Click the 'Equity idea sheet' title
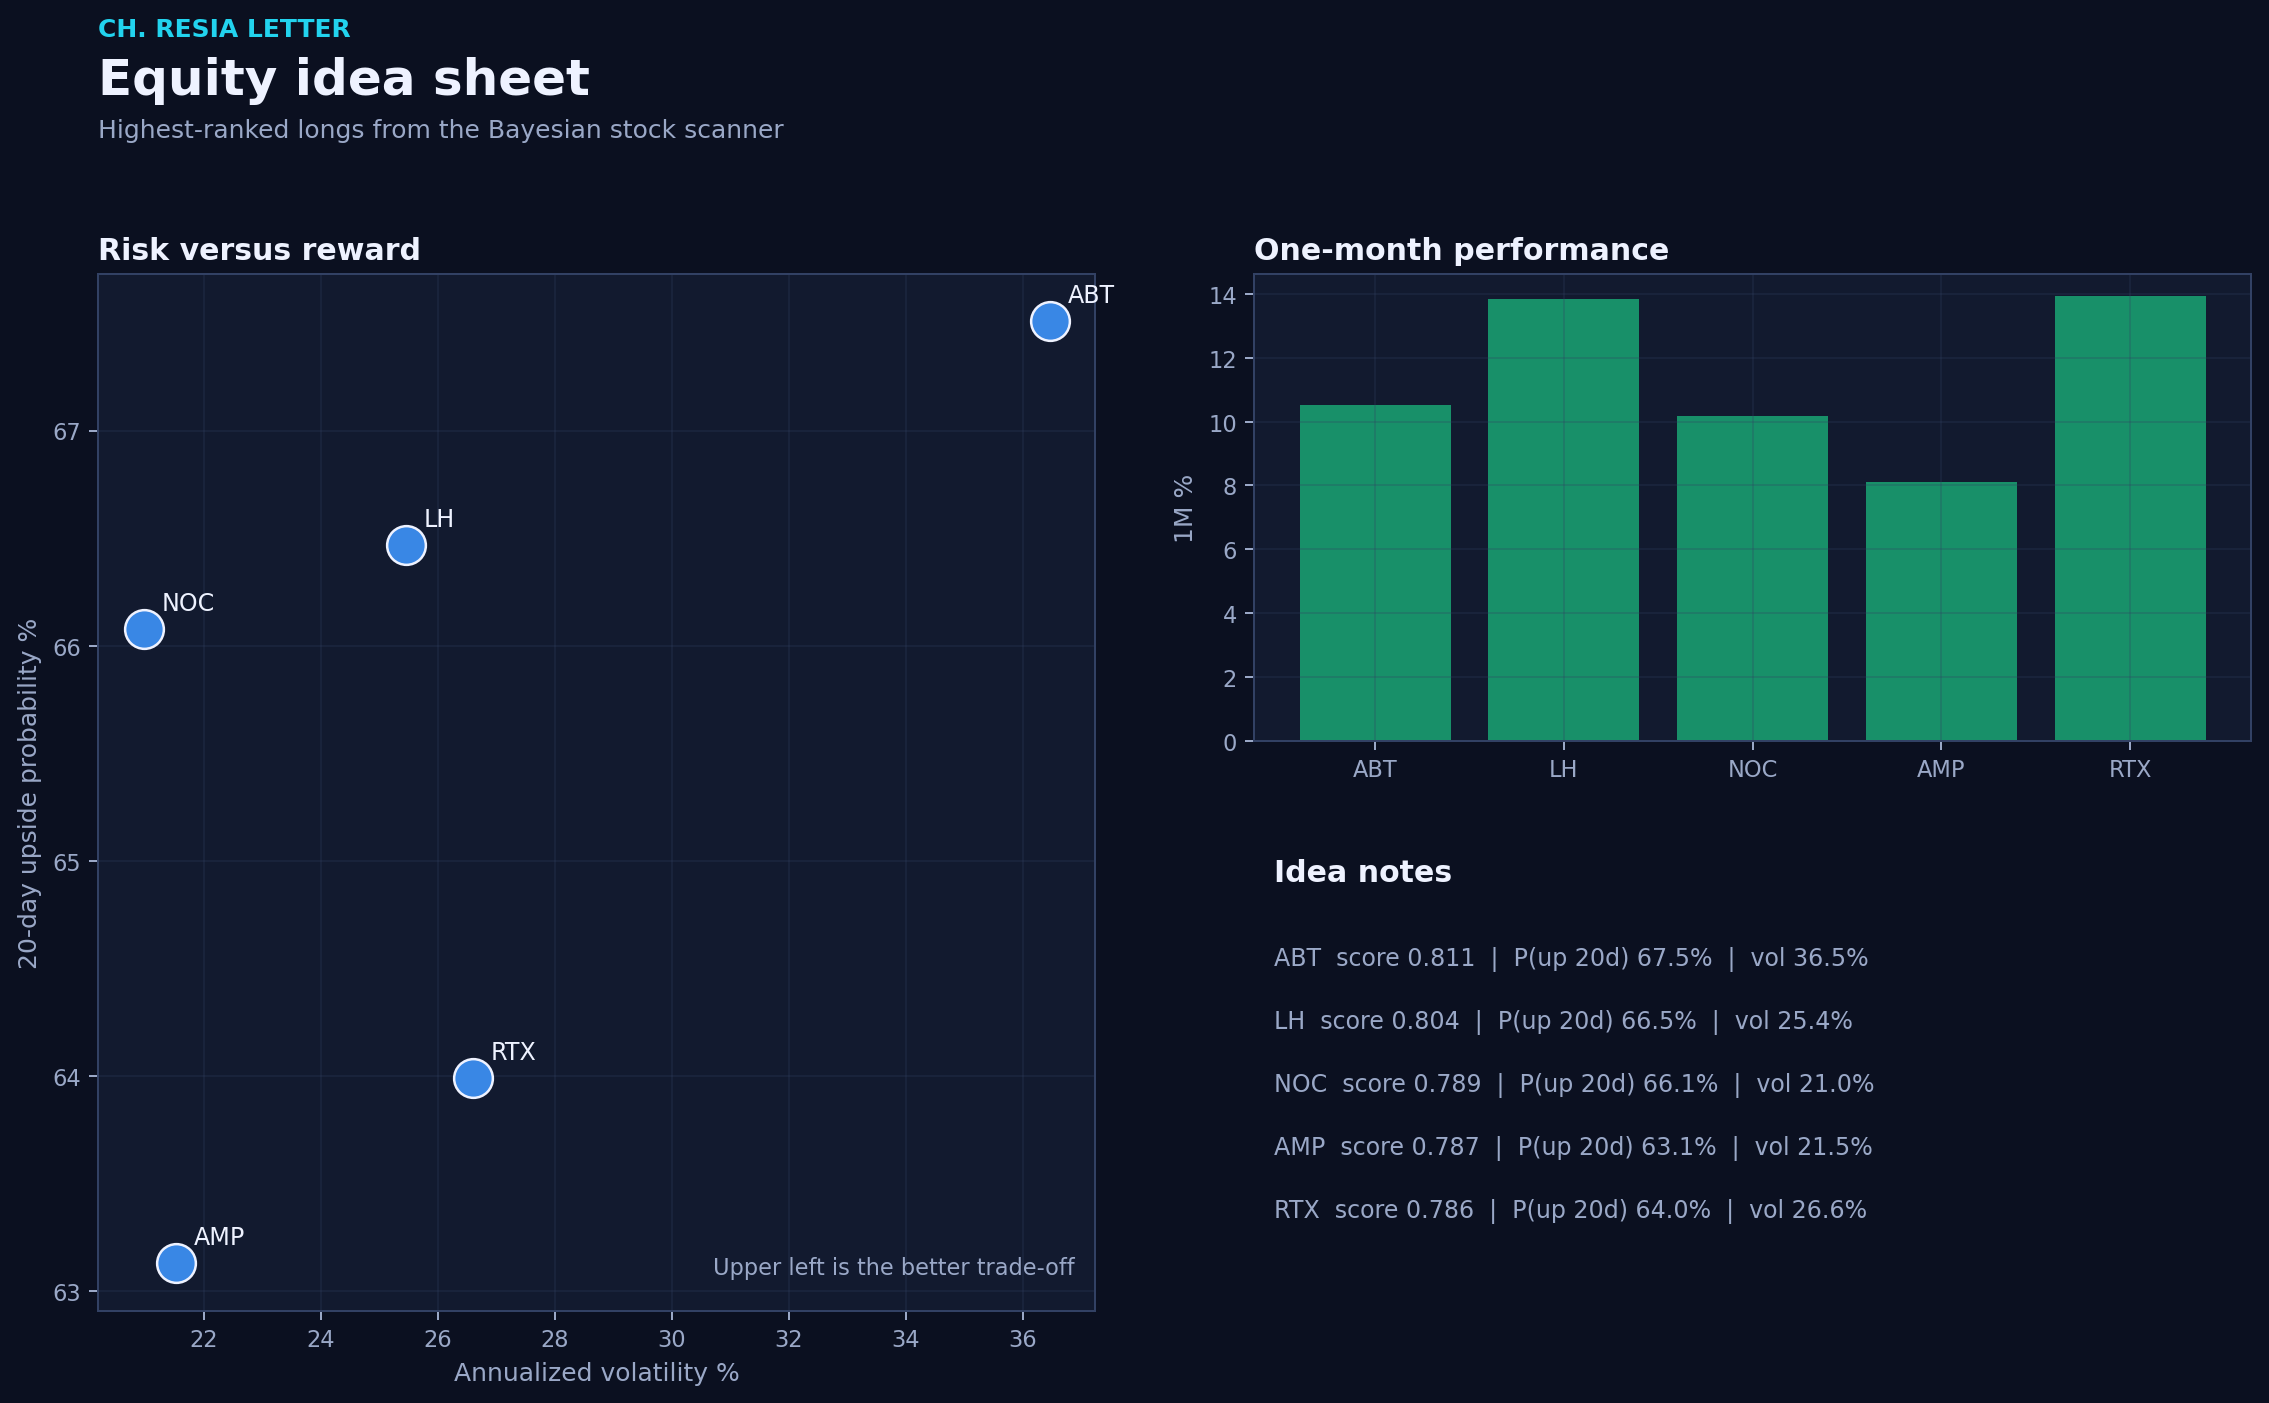The image size is (2269, 1403). [344, 79]
